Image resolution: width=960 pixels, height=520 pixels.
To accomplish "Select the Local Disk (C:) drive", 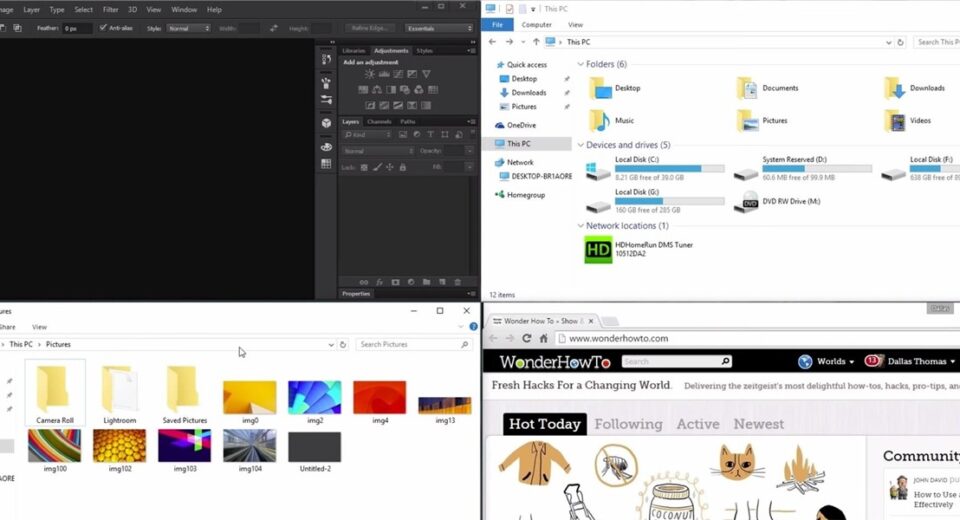I will 654,168.
